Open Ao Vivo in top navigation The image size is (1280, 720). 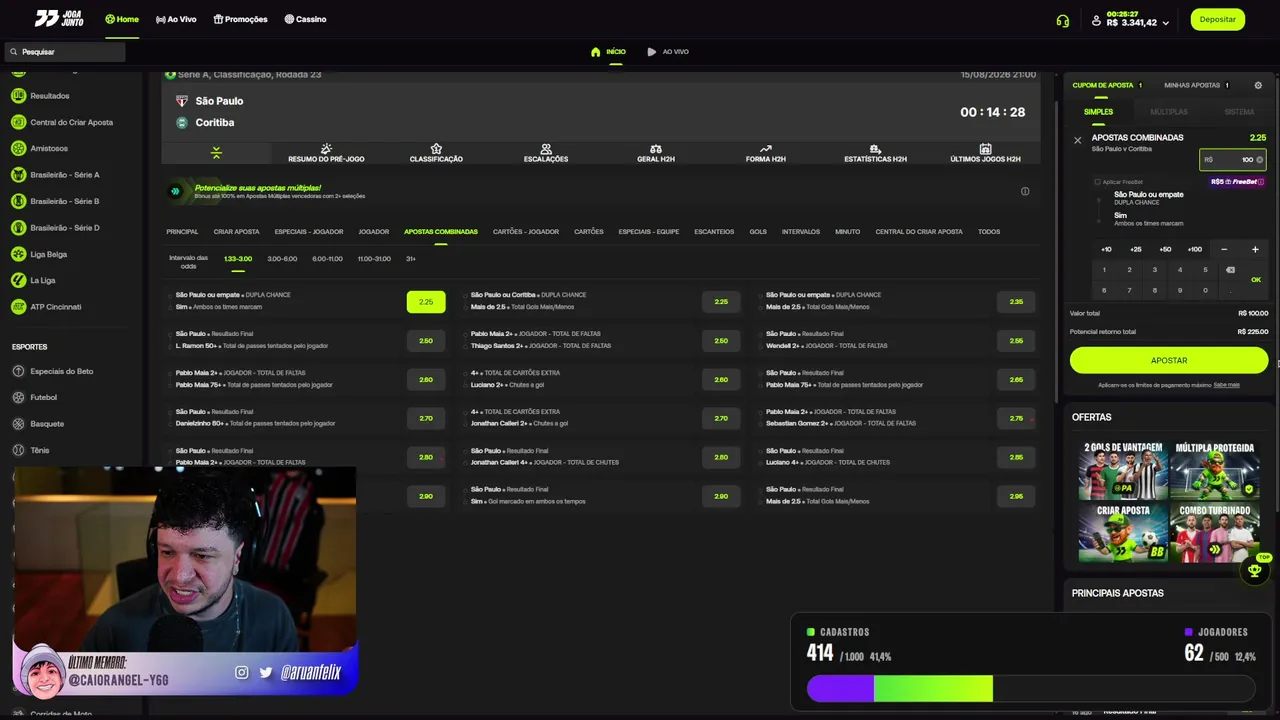[x=176, y=19]
